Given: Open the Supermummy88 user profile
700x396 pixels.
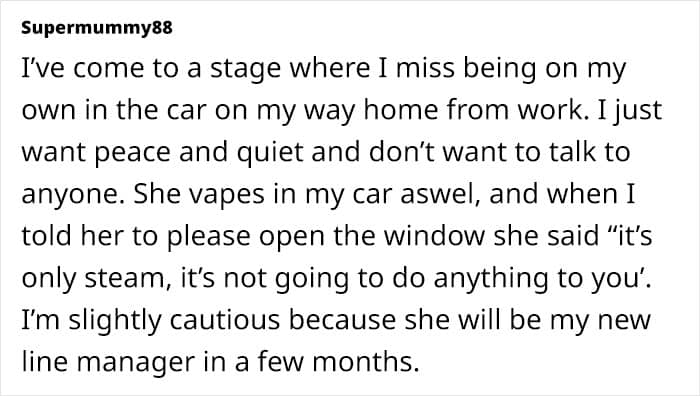Looking at the screenshot, I should pos(97,28).
